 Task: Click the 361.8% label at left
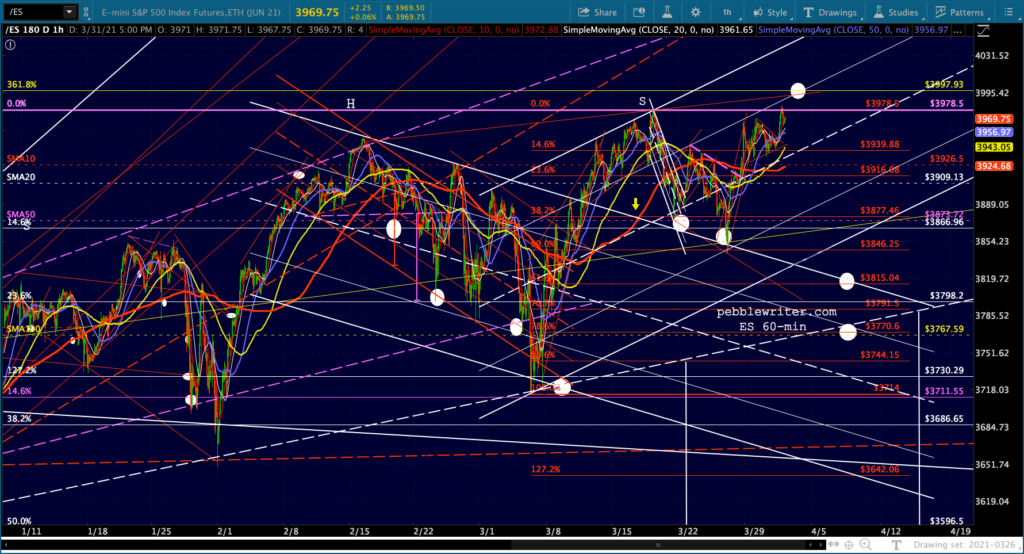[x=22, y=84]
